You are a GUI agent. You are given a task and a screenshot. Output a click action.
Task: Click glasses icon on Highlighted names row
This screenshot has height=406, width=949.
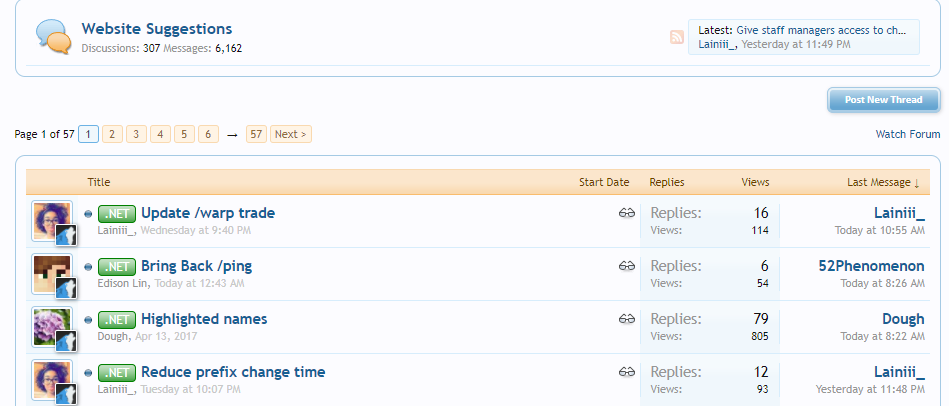click(626, 319)
